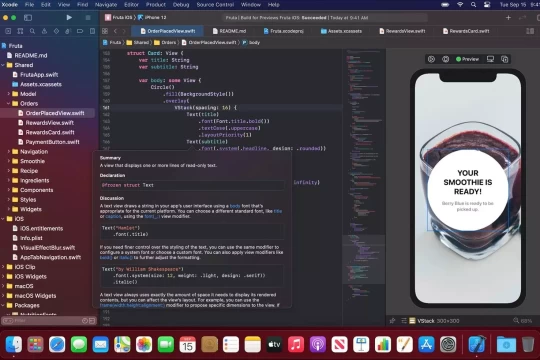Open the Find navigator
The height and width of the screenshot is (360, 540).
tap(32, 31)
